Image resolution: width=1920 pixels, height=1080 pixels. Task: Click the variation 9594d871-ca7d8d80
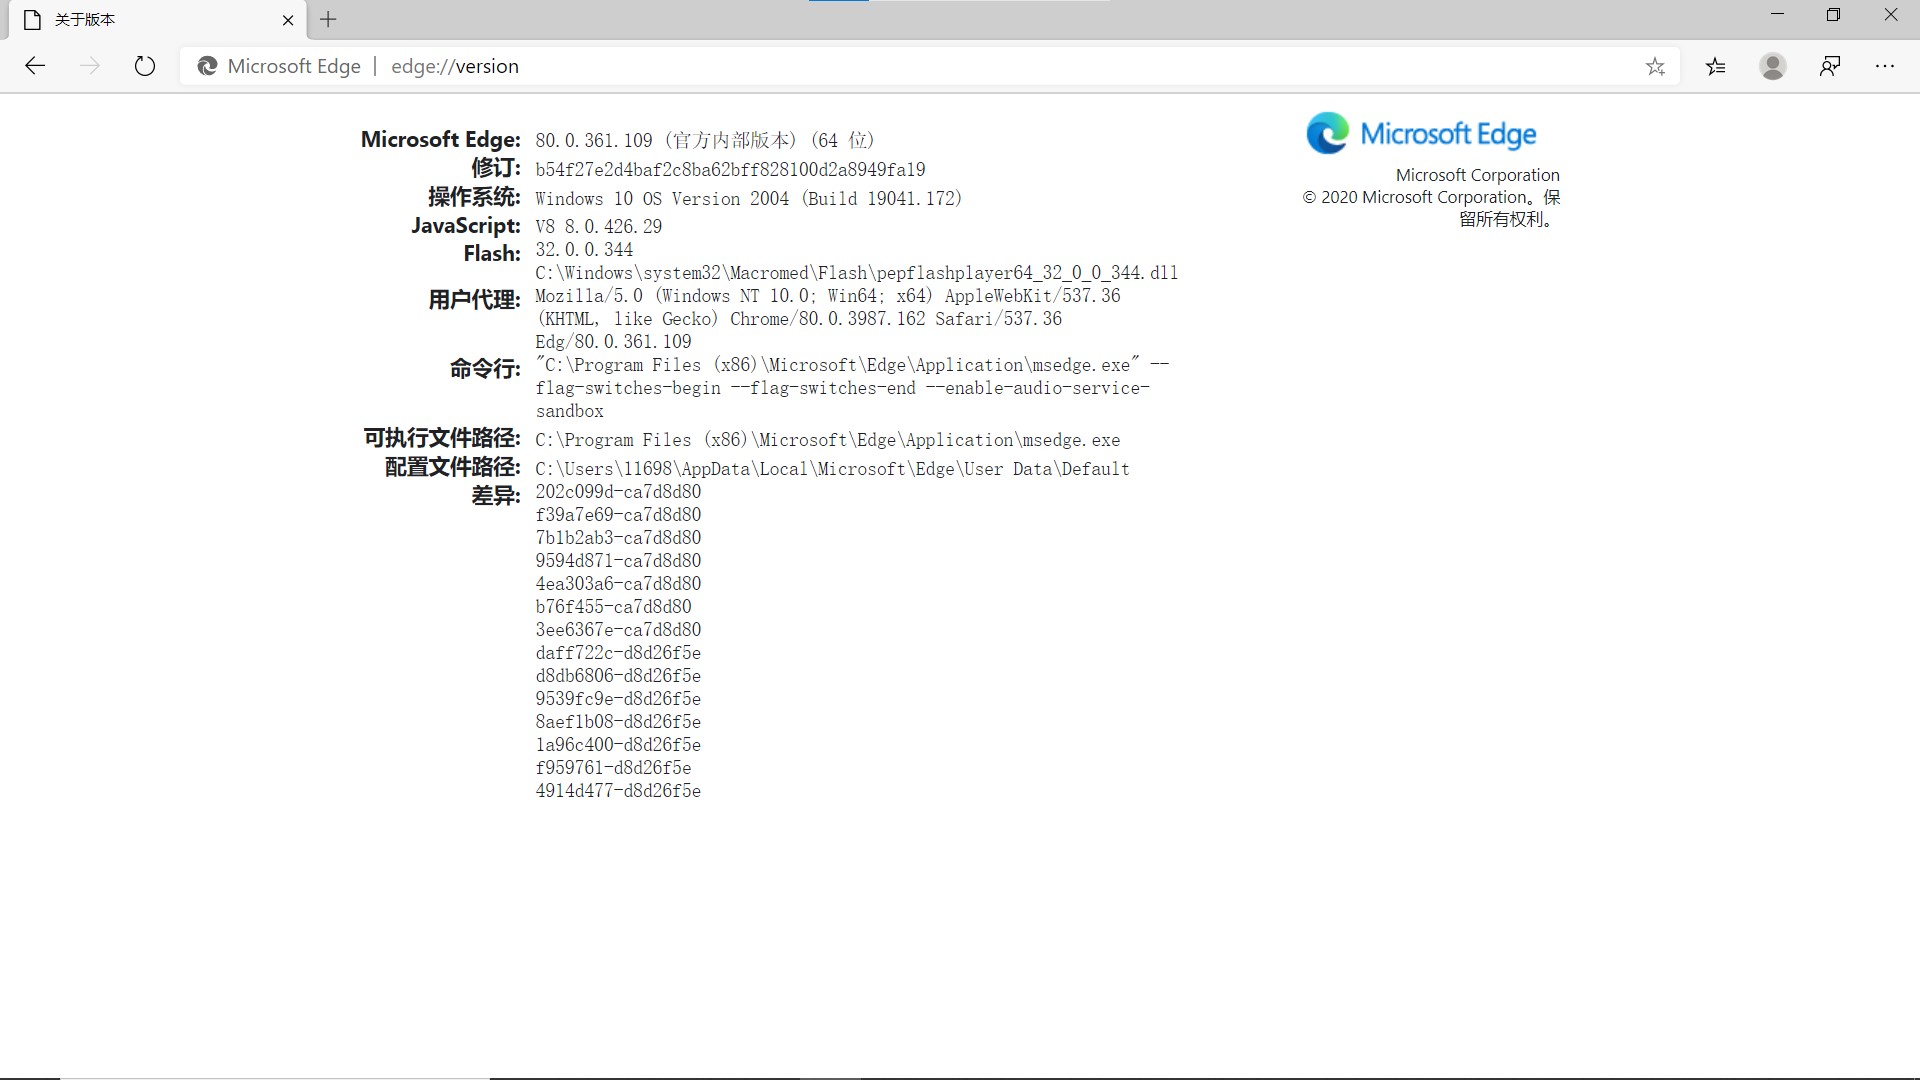tap(618, 560)
